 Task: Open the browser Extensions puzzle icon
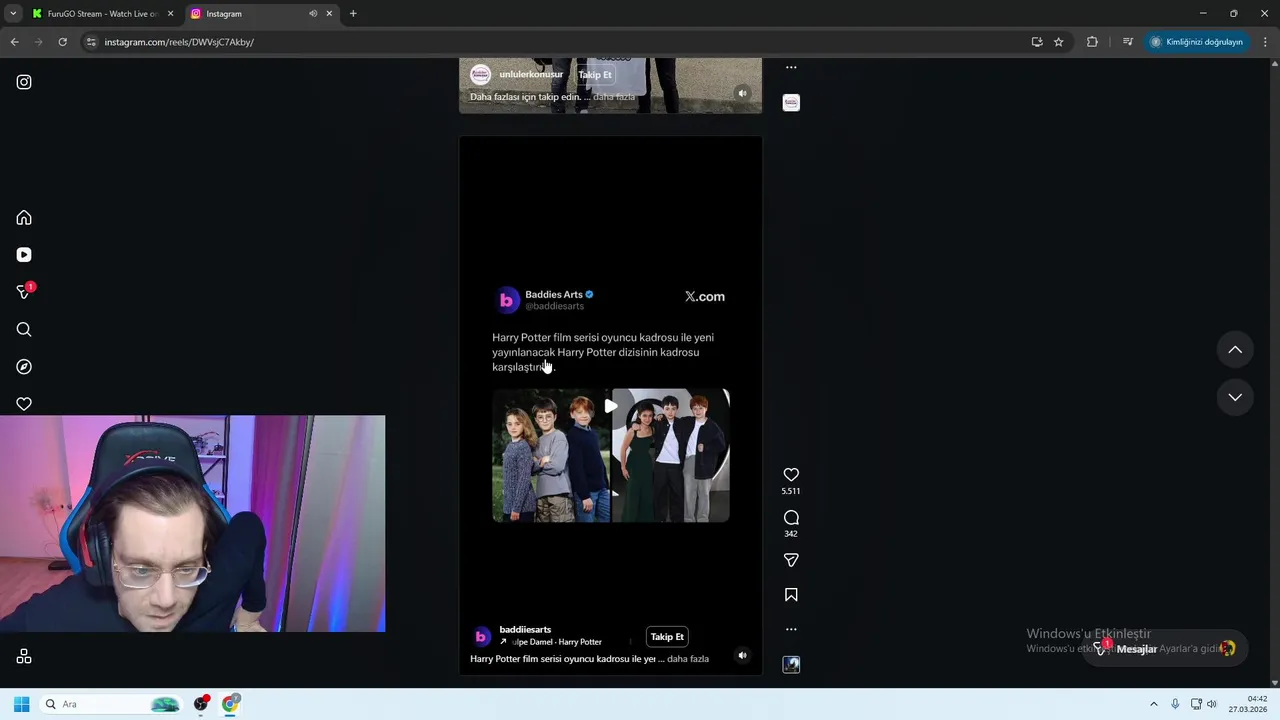coord(1092,42)
